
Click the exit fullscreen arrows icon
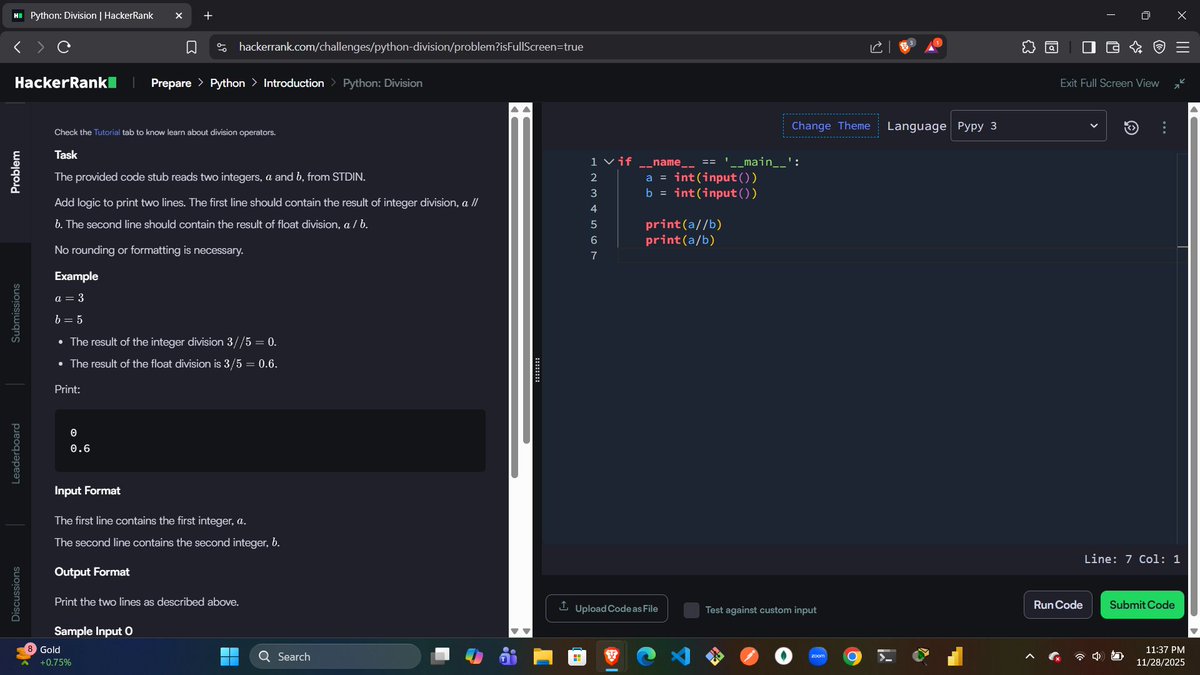tap(1180, 83)
